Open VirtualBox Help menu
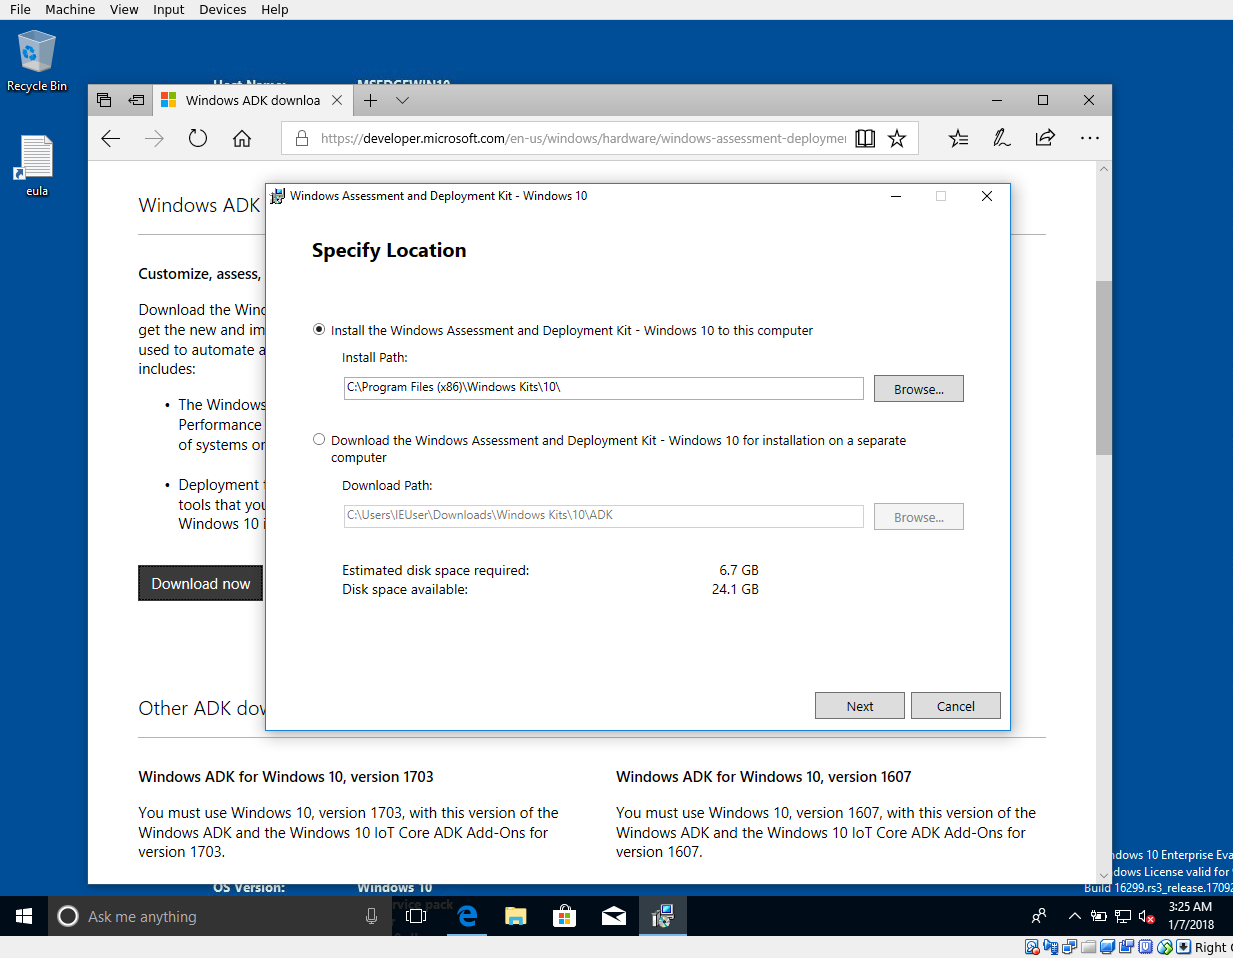 pos(274,9)
